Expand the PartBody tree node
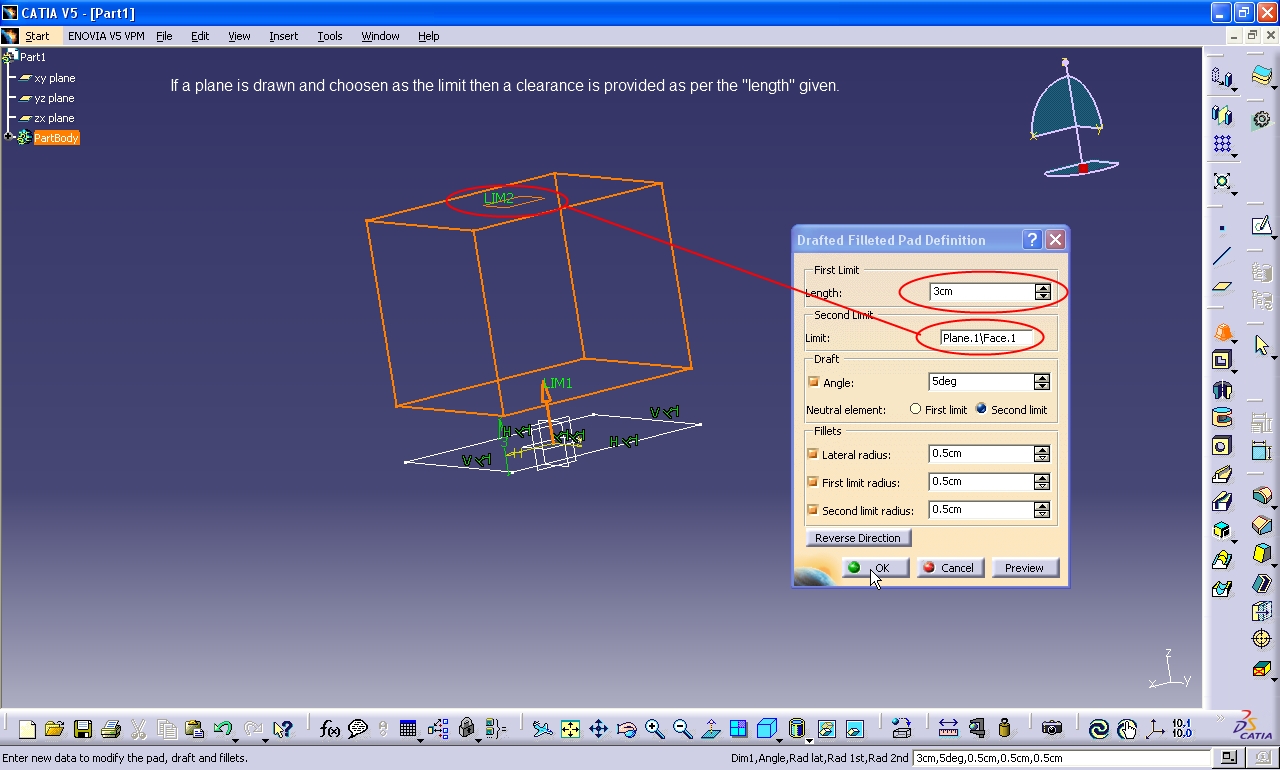1280x770 pixels. pyautogui.click(x=9, y=137)
